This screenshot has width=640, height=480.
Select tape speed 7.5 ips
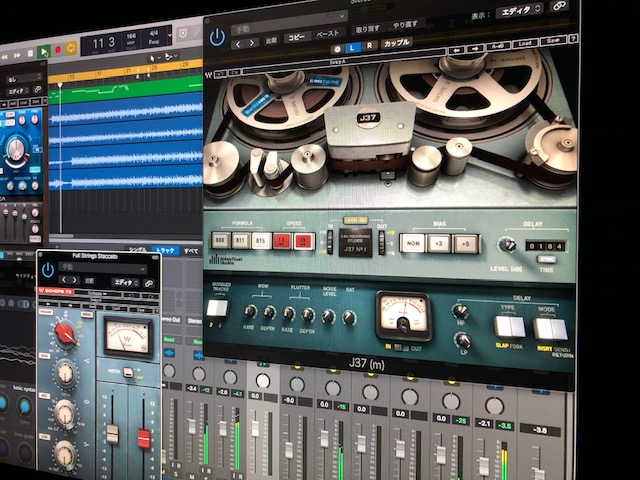pyautogui.click(x=282, y=241)
